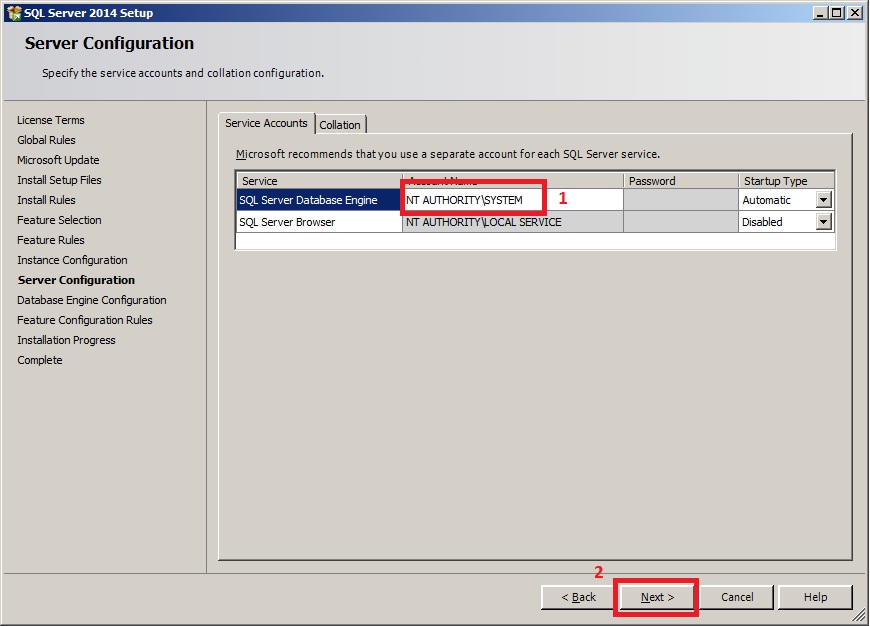Click Complete step in sidebar
The image size is (870, 626).
(x=39, y=360)
